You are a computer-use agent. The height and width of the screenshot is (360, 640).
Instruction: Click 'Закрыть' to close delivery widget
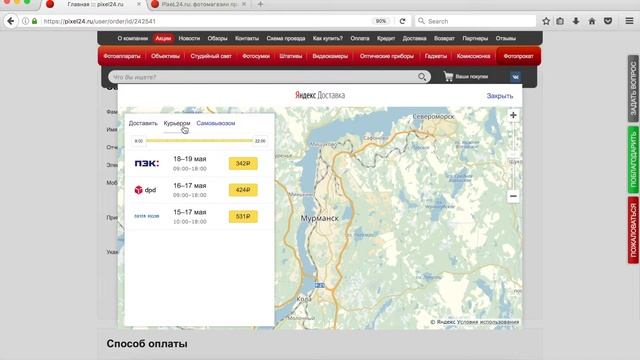click(500, 96)
